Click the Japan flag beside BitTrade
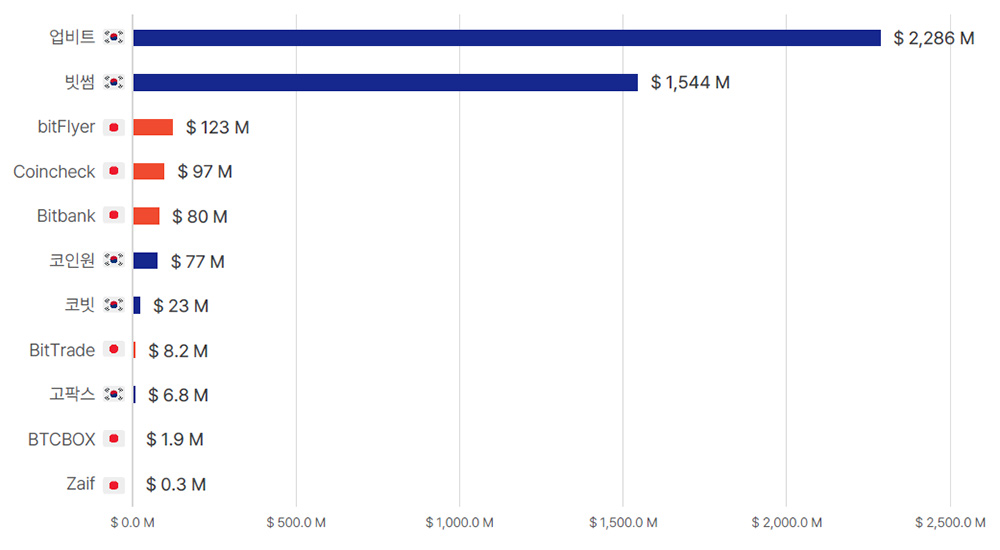1000x550 pixels. pos(114,349)
